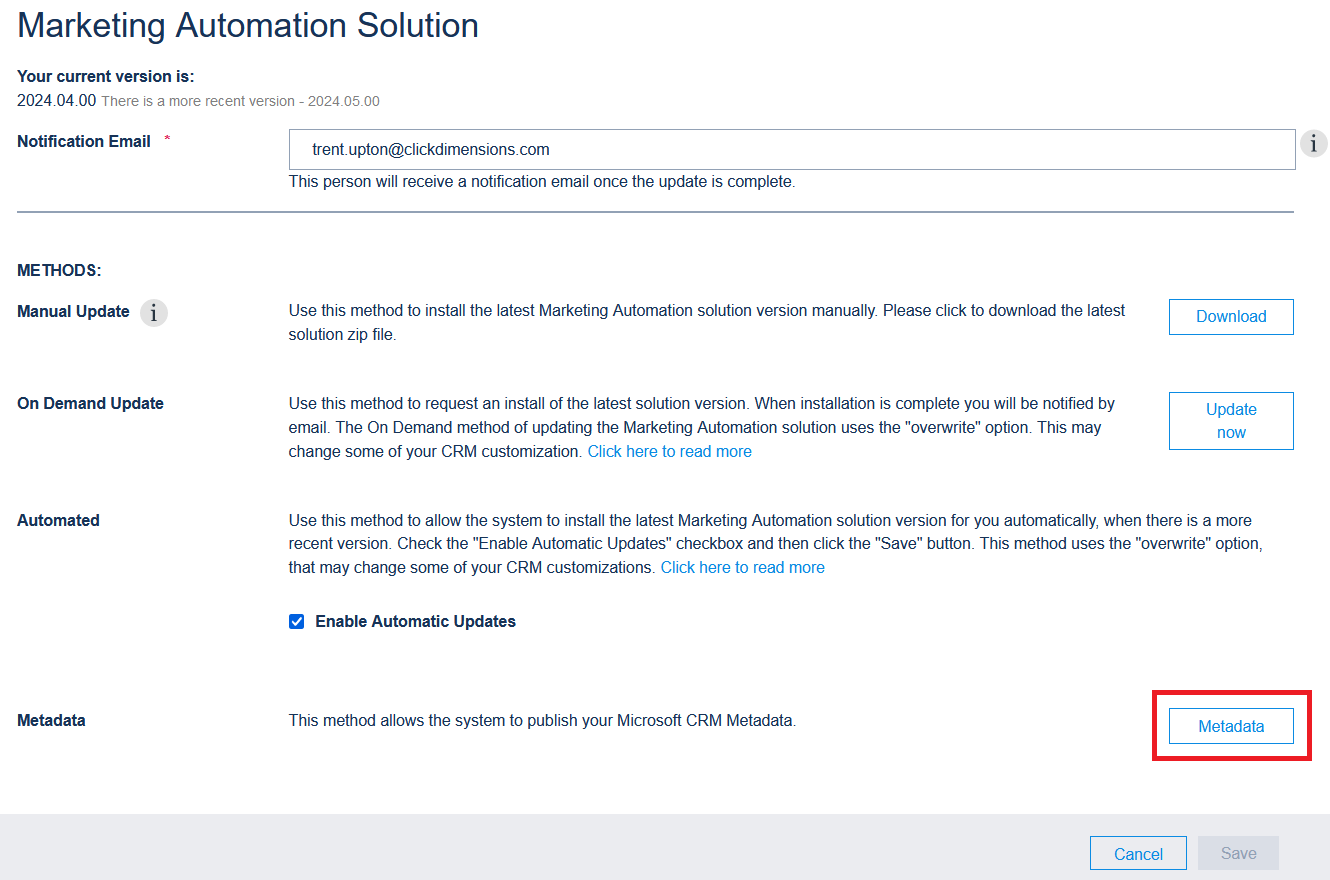This screenshot has height=880, width=1330.
Task: Open the Automated section read more link
Action: click(742, 567)
